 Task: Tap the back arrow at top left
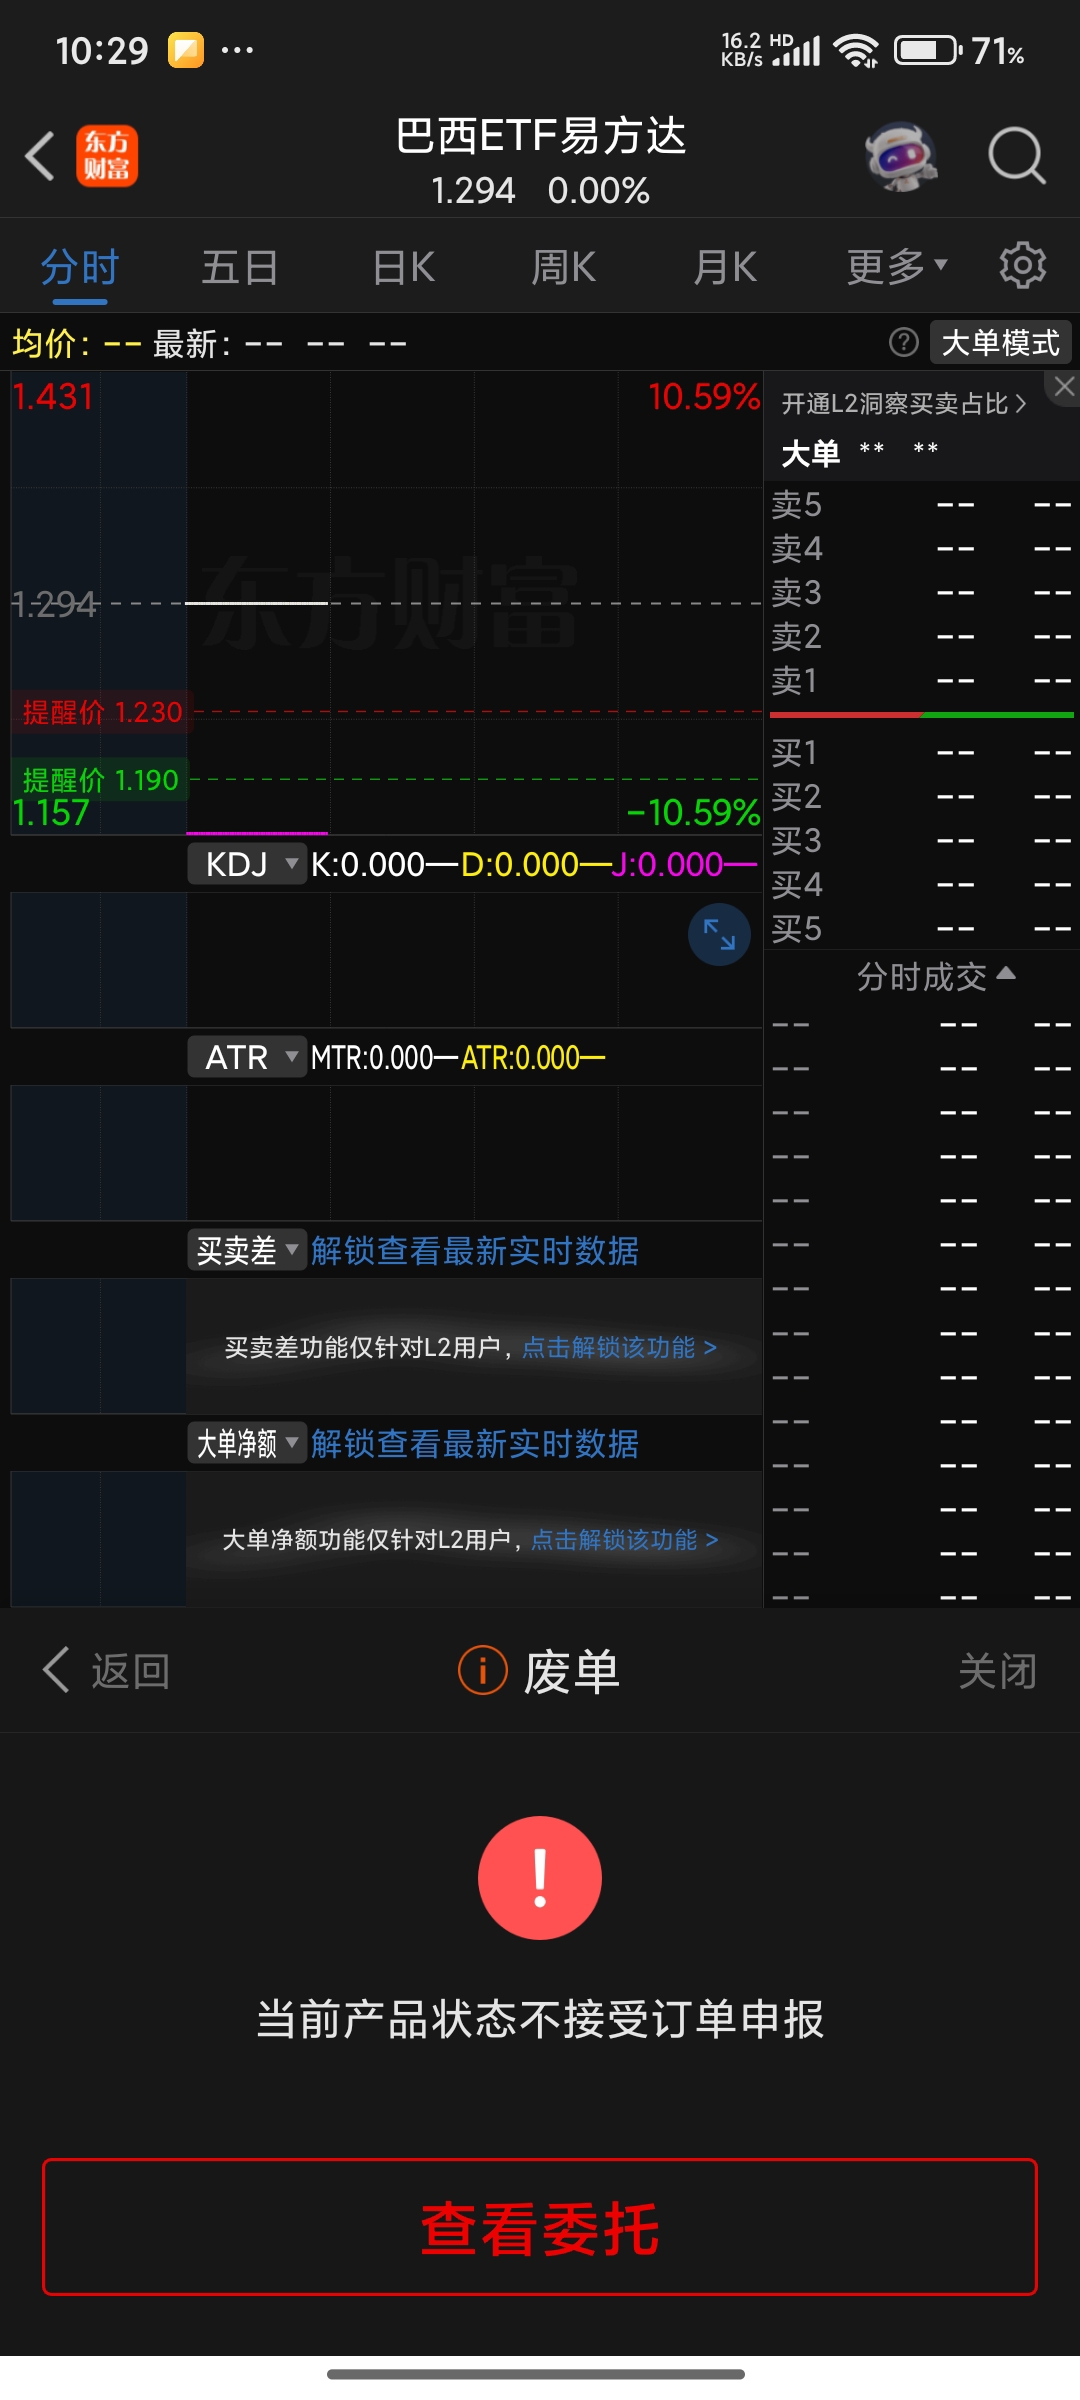pyautogui.click(x=40, y=157)
